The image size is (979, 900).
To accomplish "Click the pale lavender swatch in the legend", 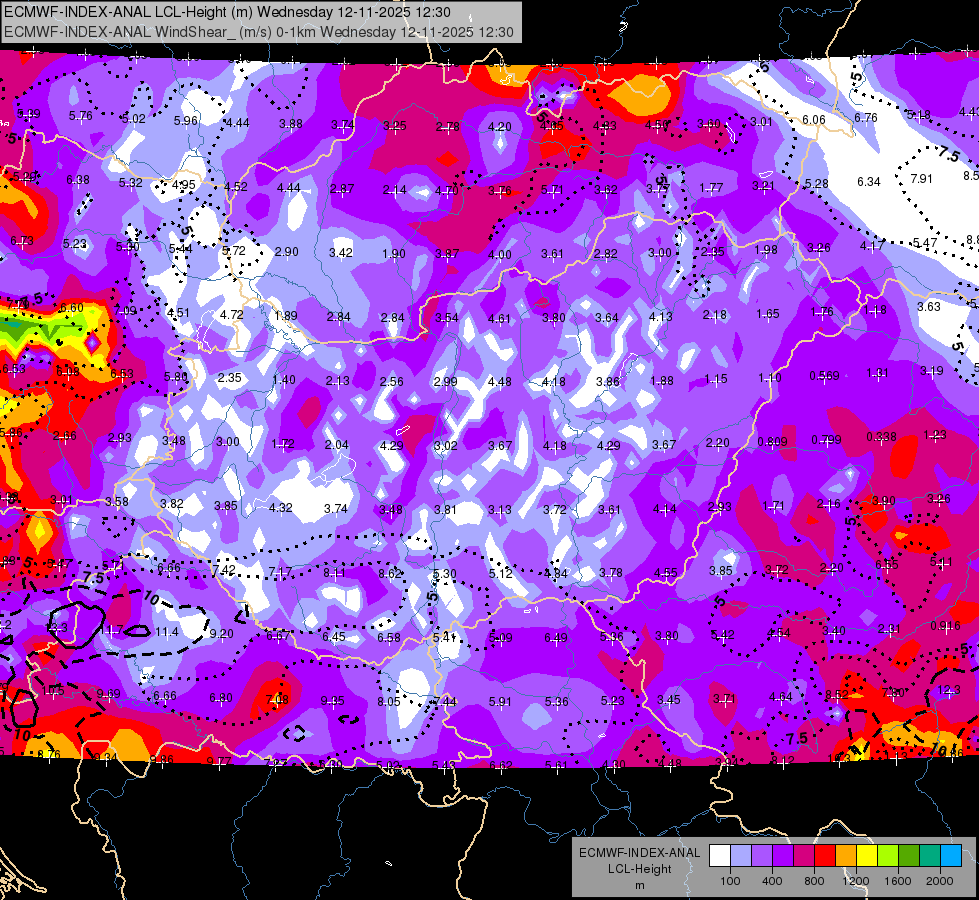I will 741,855.
